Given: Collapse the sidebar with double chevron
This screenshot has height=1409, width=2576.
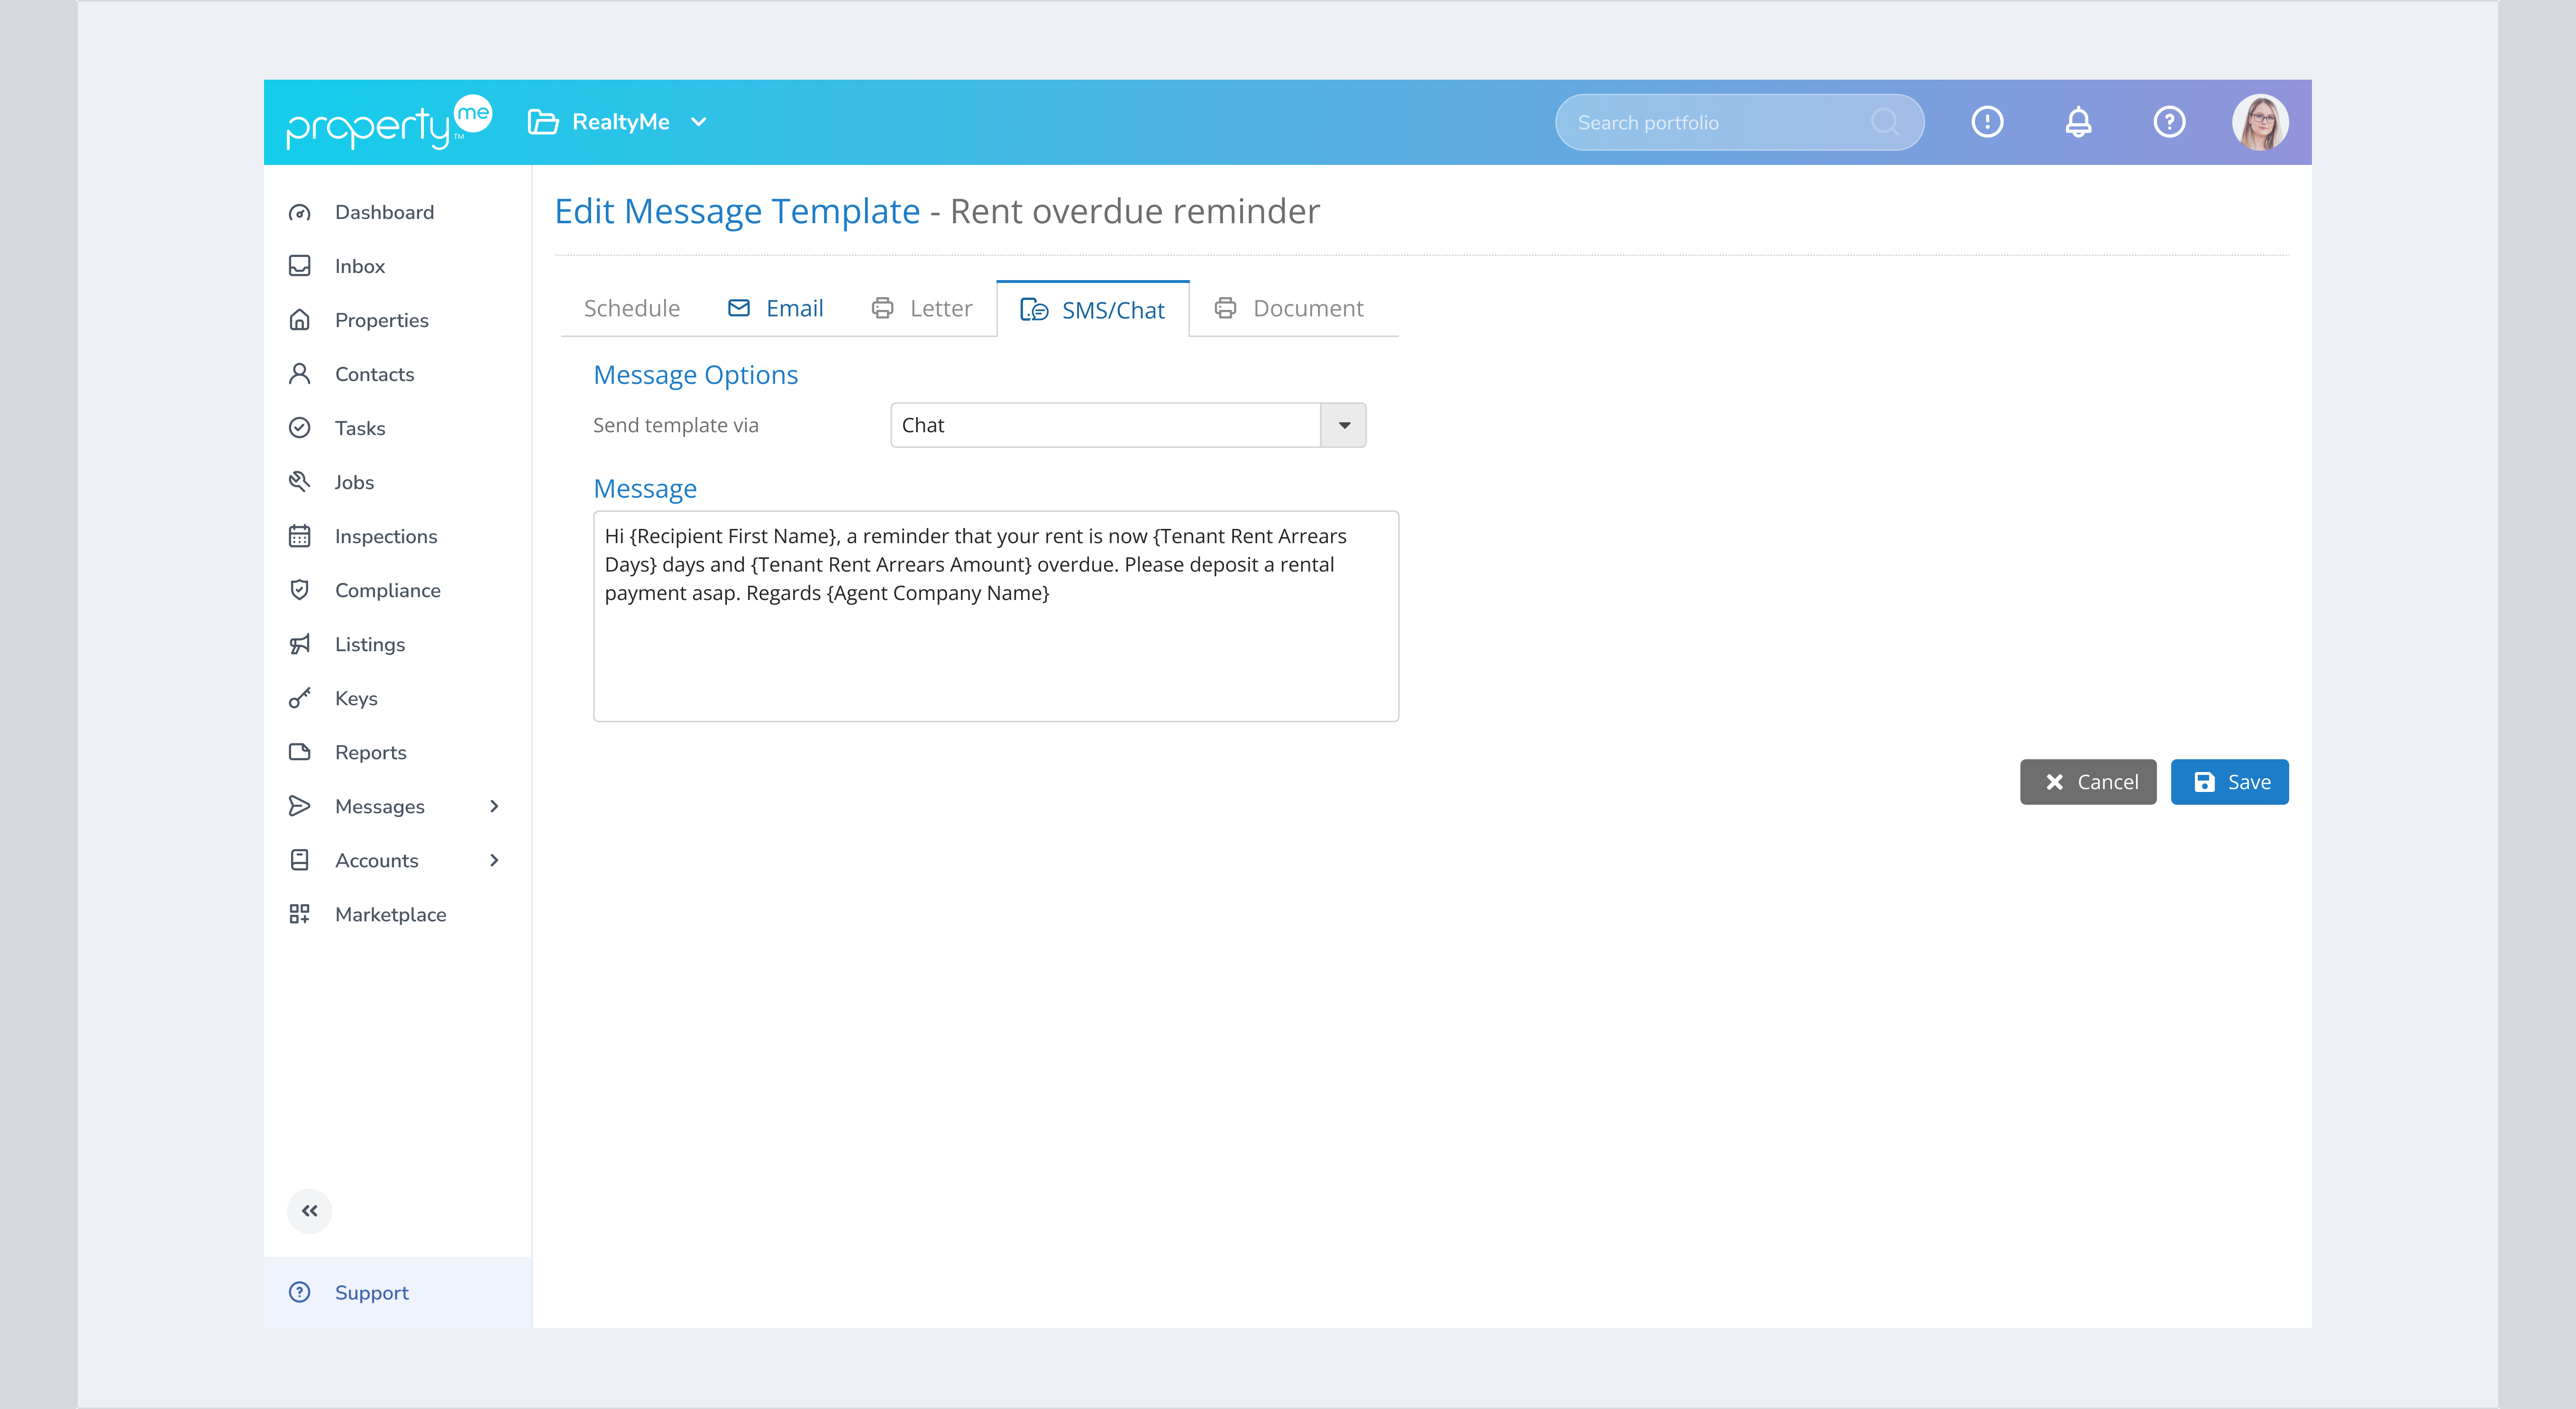Looking at the screenshot, I should 309,1211.
